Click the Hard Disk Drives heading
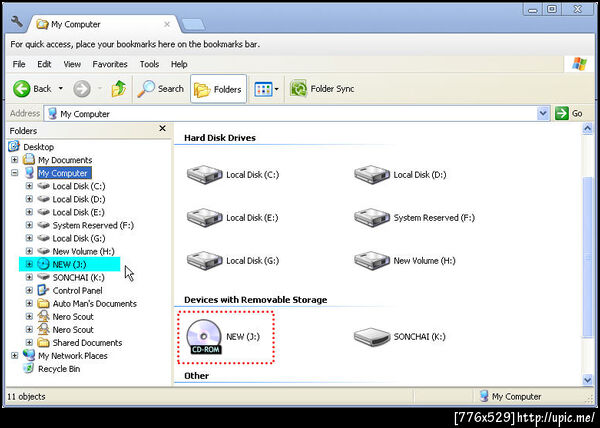 coord(220,138)
